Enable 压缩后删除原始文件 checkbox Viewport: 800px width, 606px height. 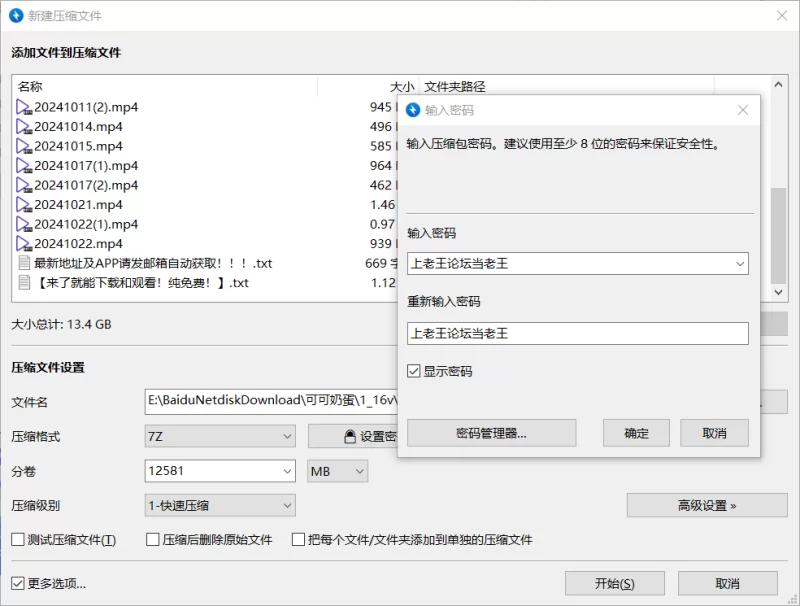click(153, 540)
